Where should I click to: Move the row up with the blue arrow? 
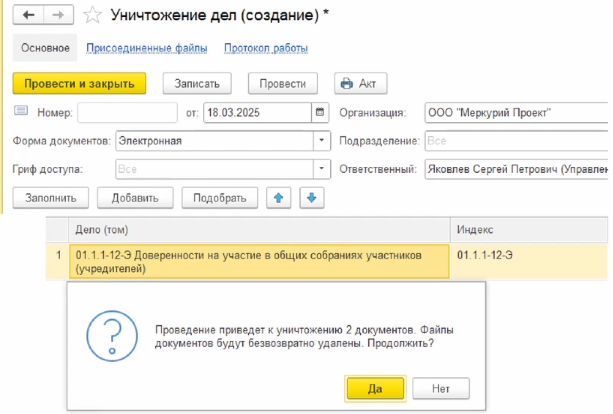click(x=278, y=198)
